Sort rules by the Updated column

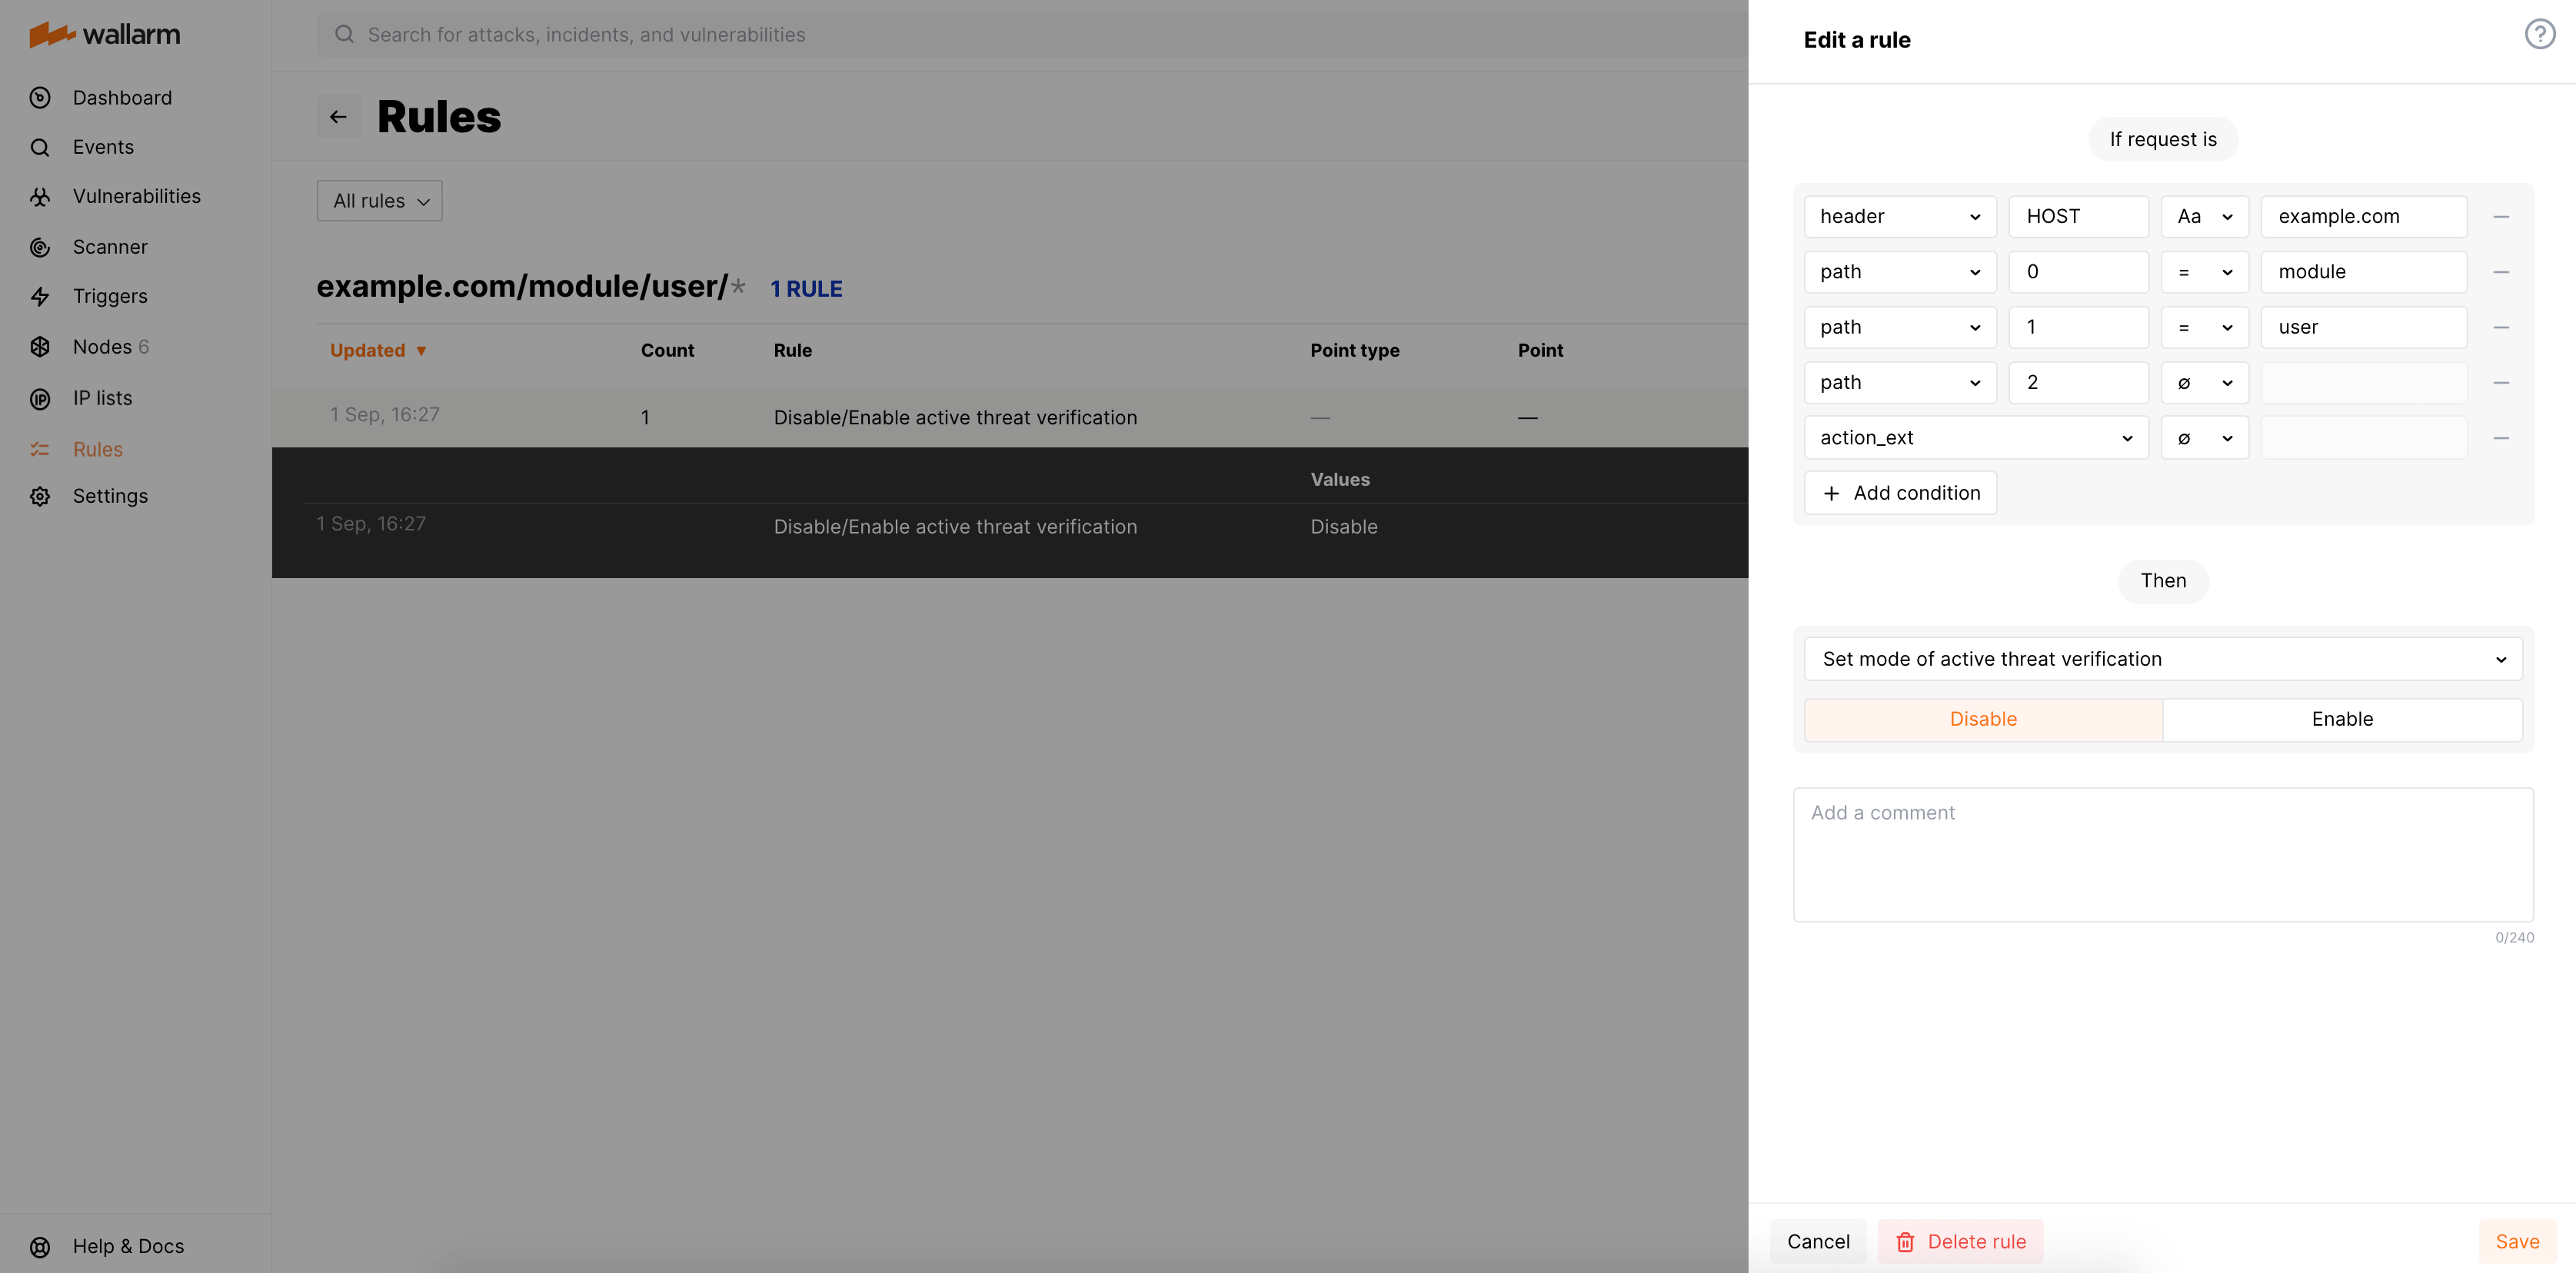point(378,350)
